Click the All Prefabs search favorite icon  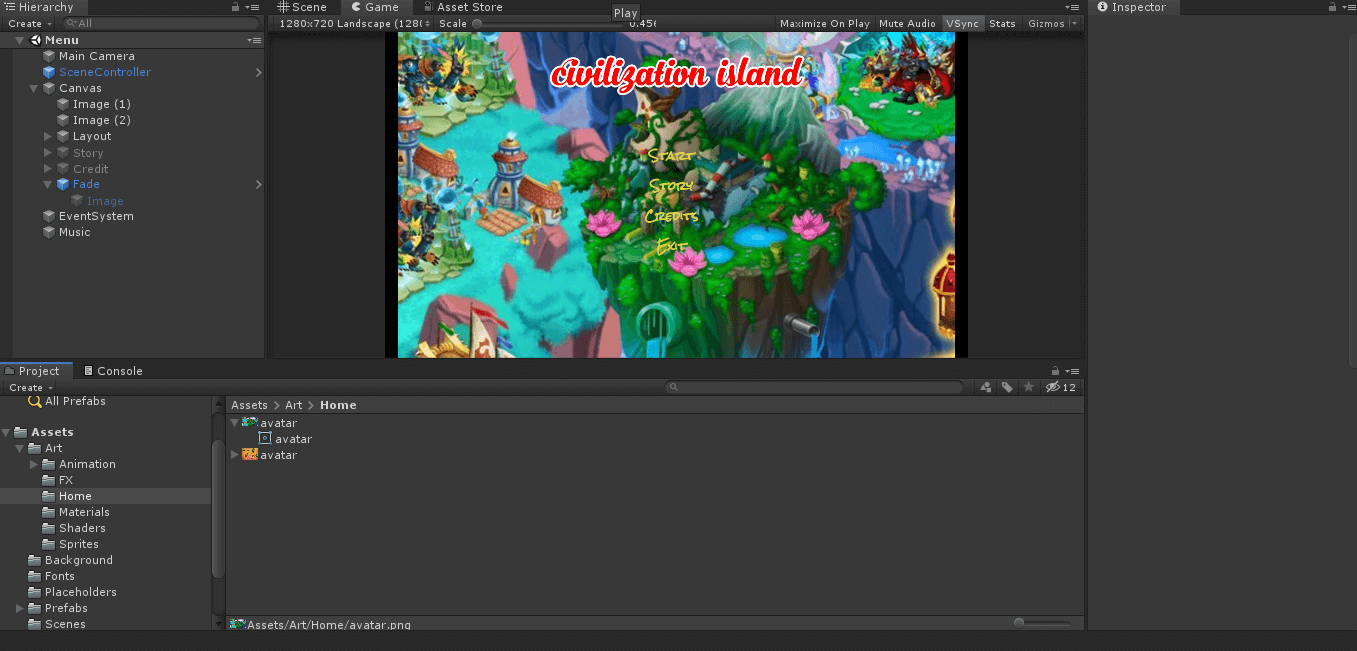click(35, 401)
